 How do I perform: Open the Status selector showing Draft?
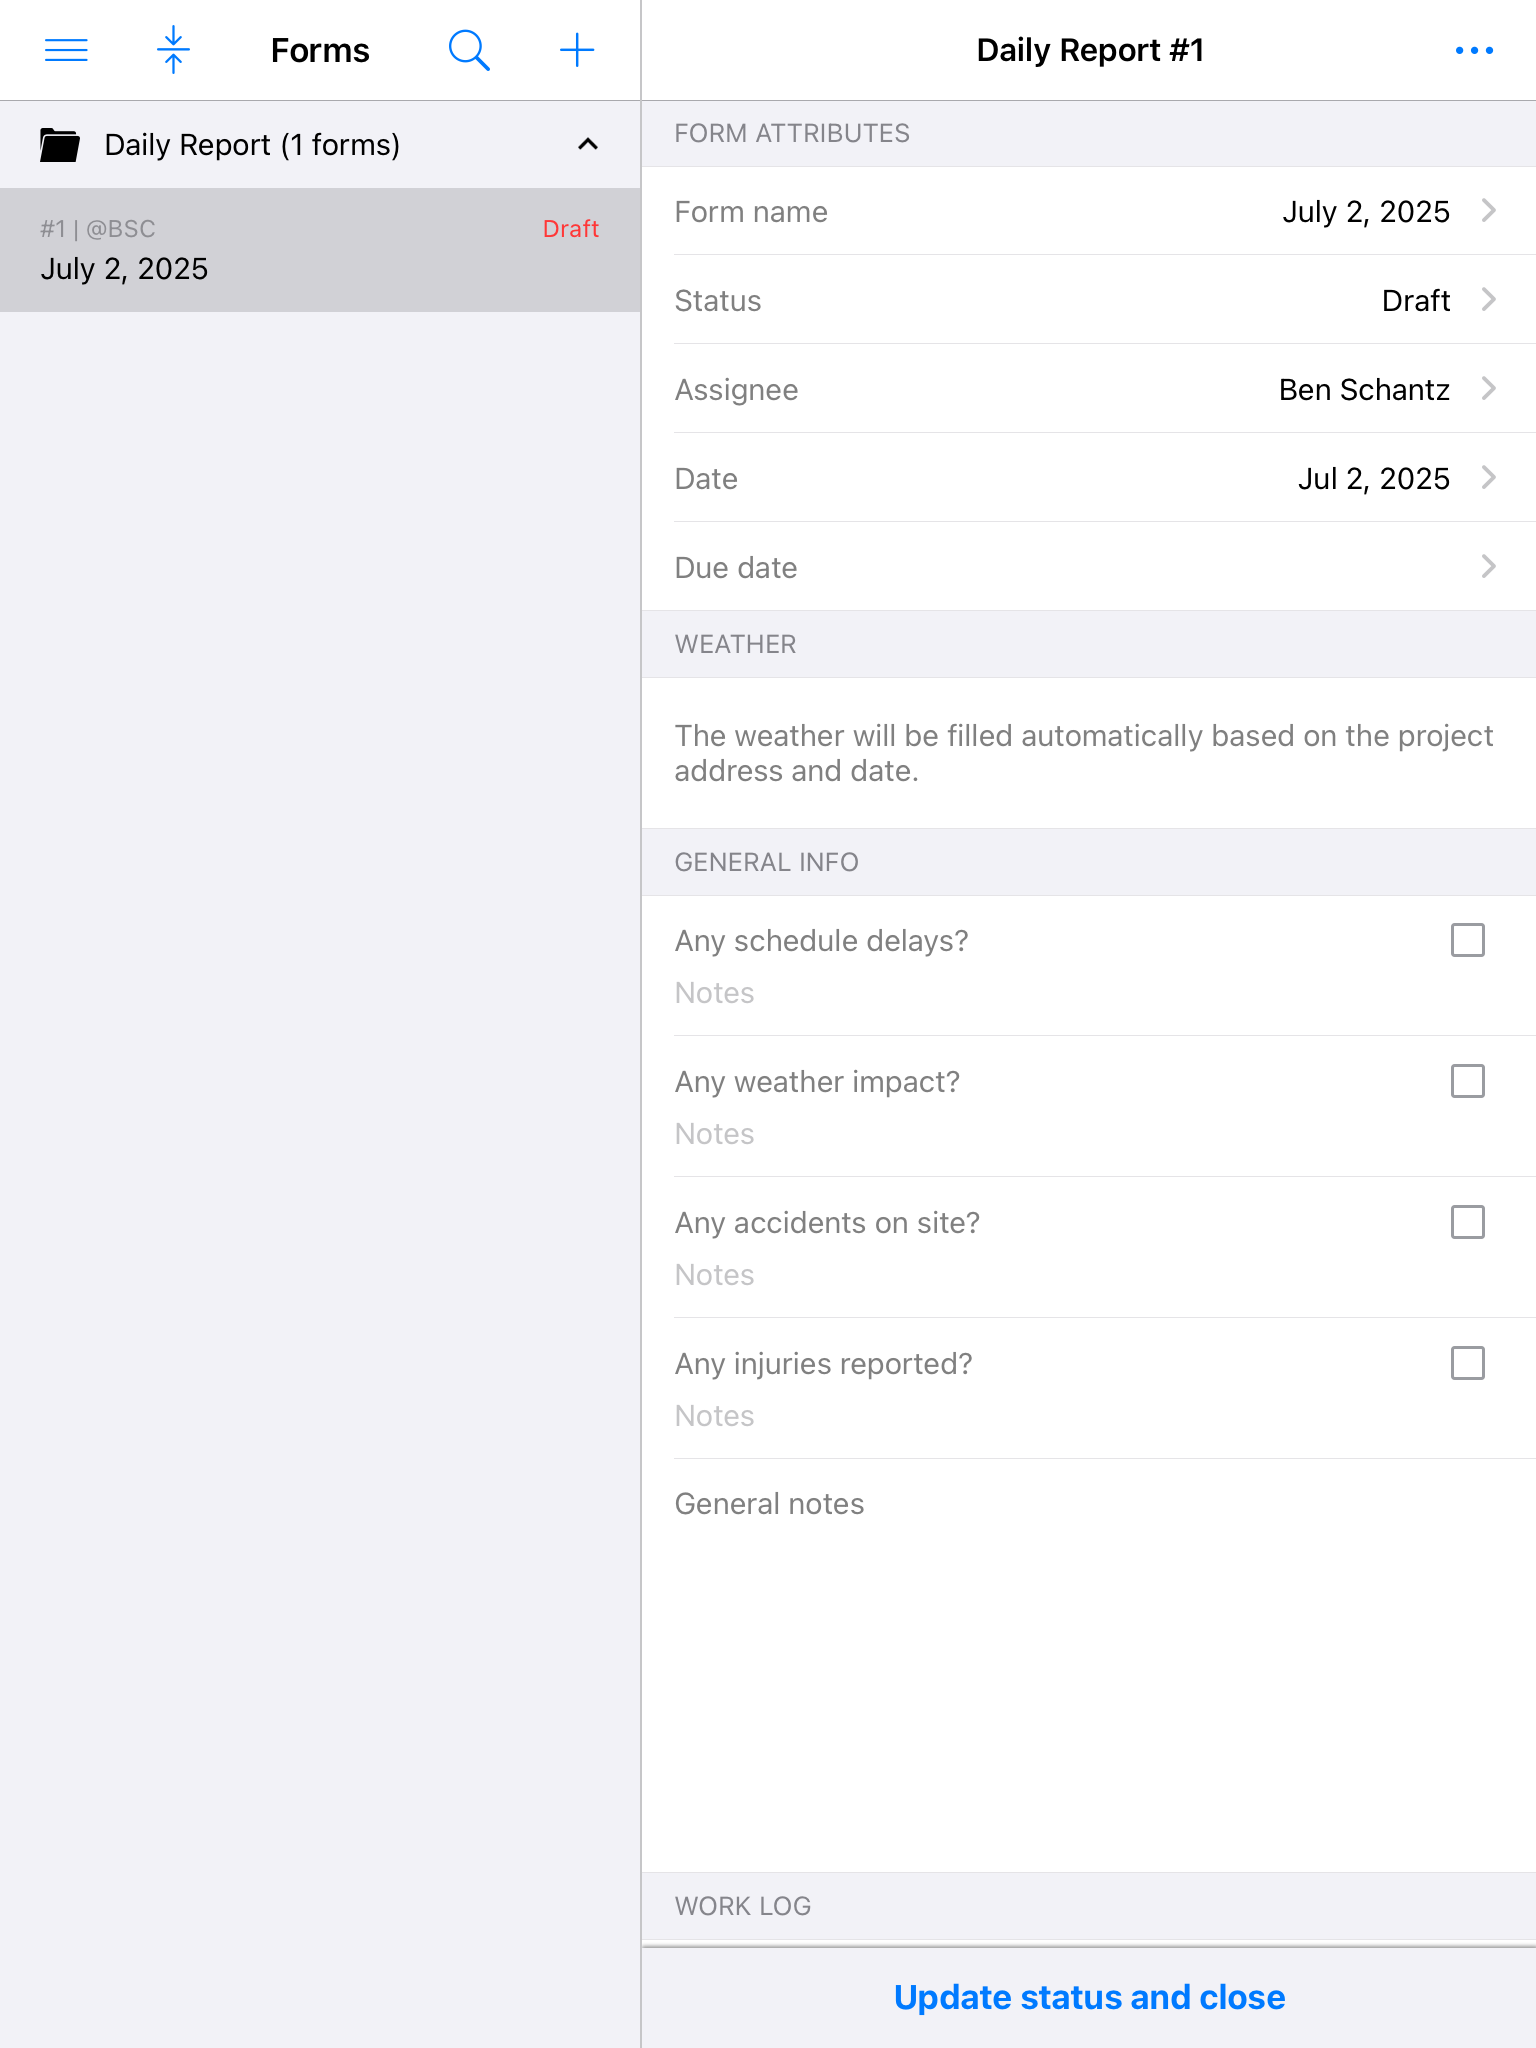tap(1088, 300)
